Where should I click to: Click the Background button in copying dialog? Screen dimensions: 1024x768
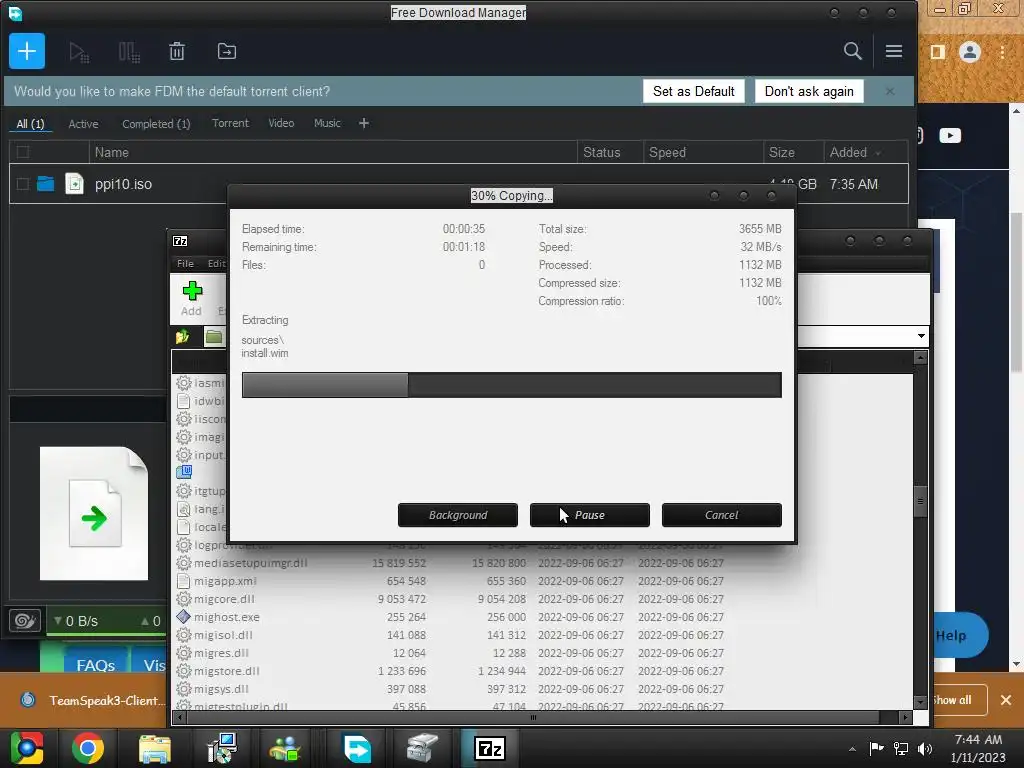(x=458, y=515)
